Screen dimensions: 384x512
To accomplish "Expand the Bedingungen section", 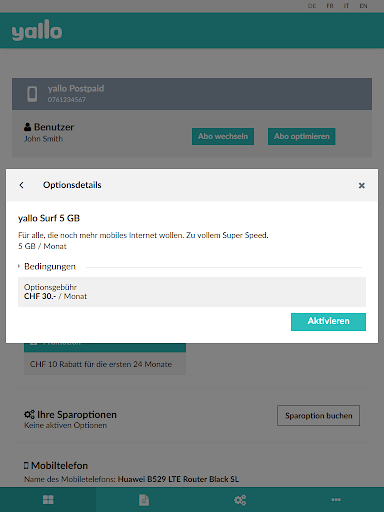I will [47, 266].
